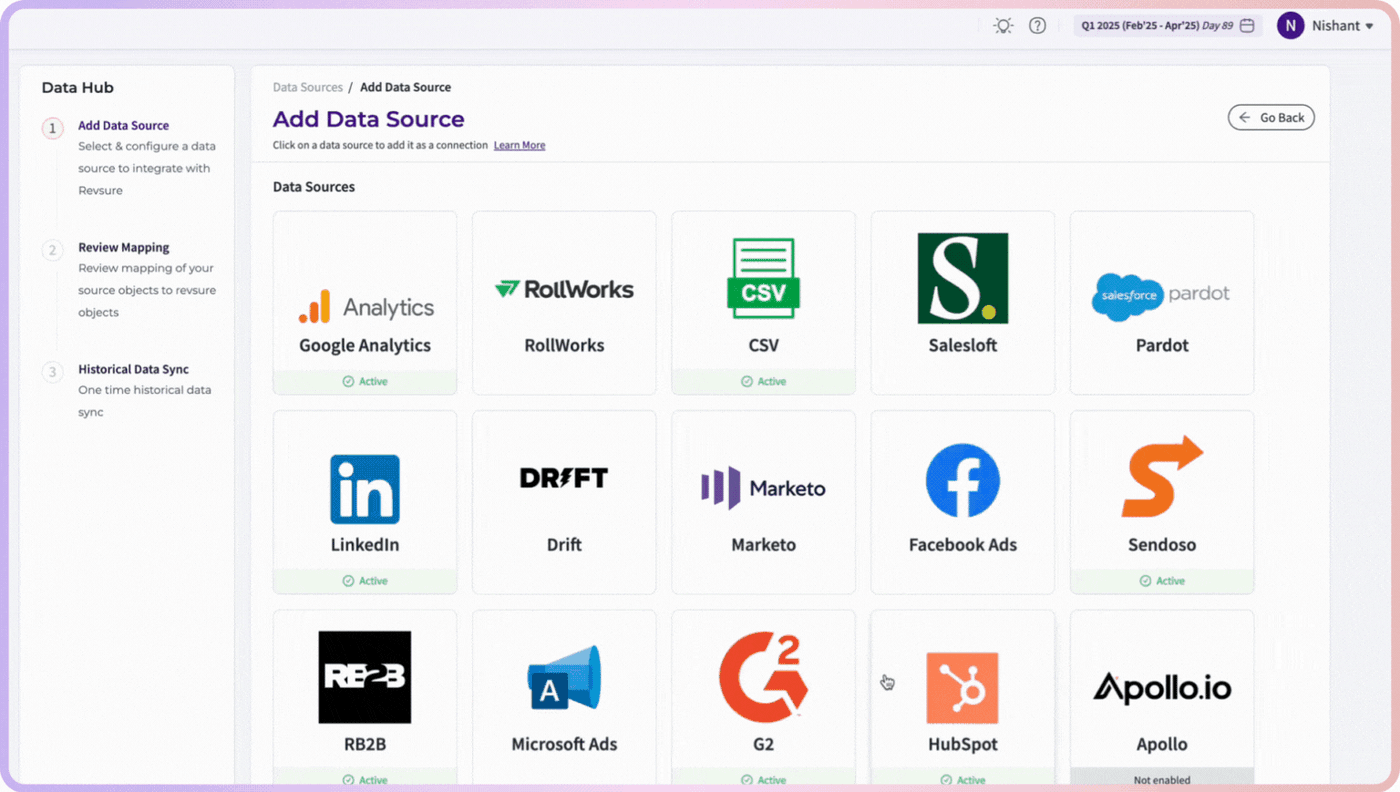Go to Data Sources breadcrumb
The width and height of the screenshot is (1400, 792).
pyautogui.click(x=308, y=88)
